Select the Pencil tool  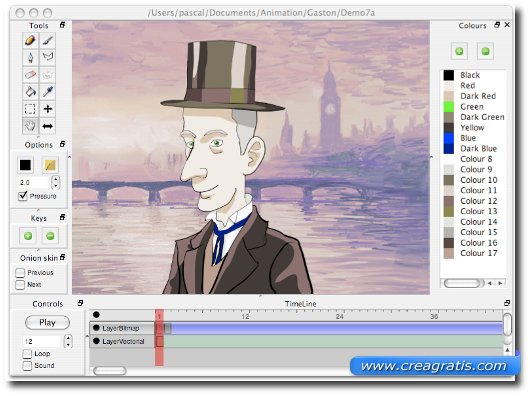tap(30, 41)
